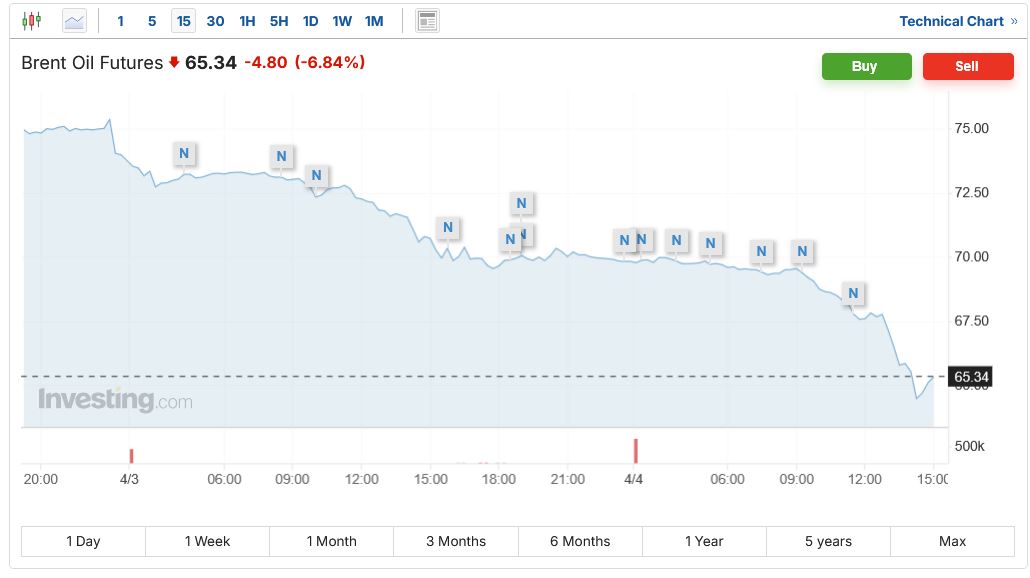Select the 1W interval option

(342, 20)
